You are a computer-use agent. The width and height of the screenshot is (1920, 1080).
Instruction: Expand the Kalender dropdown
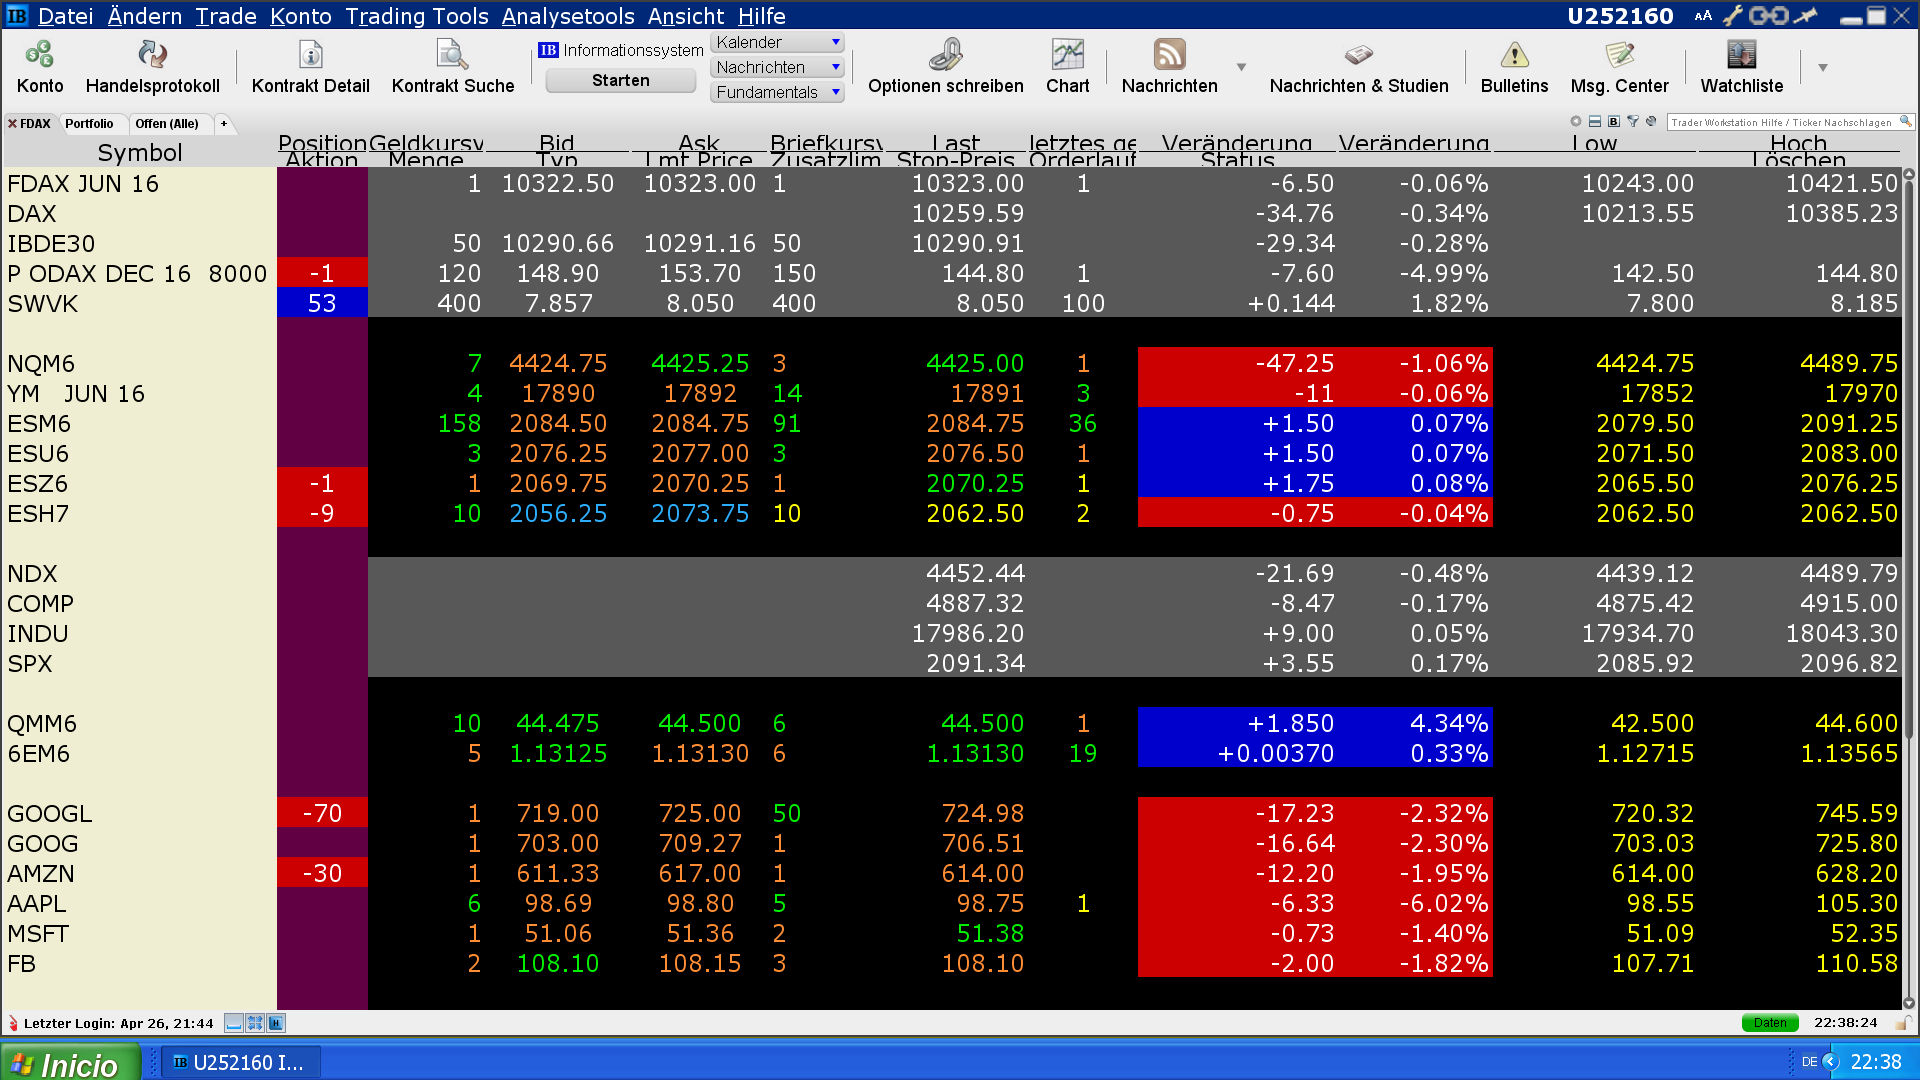click(x=835, y=42)
